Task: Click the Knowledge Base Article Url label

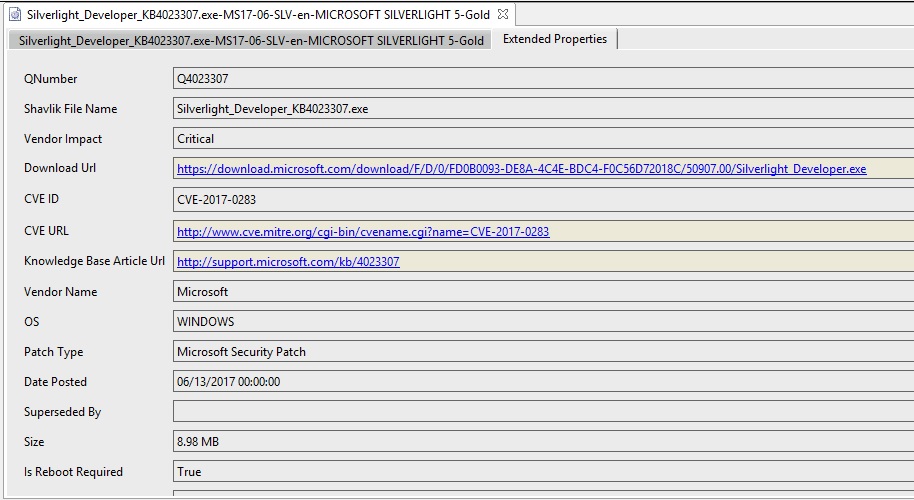Action: [94, 261]
